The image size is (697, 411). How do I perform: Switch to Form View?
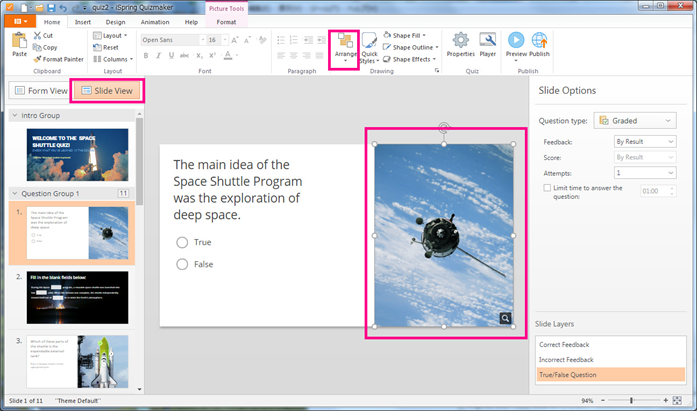41,91
